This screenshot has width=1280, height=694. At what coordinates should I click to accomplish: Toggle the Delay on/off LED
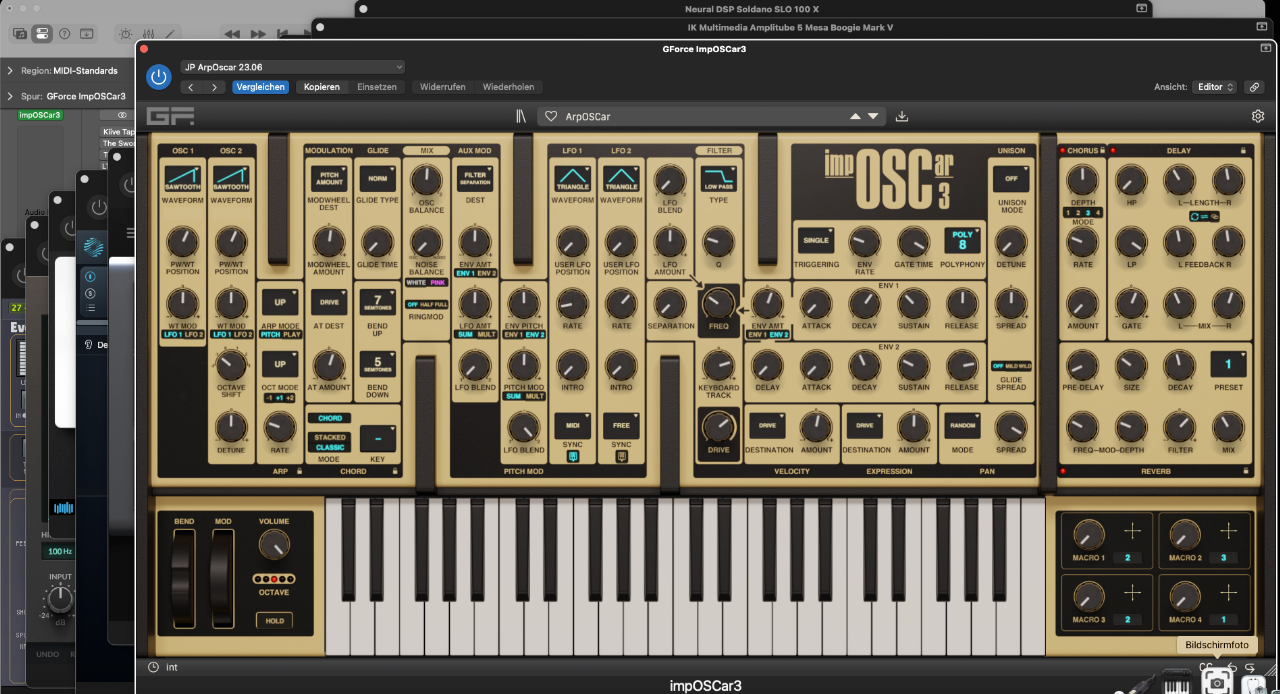(1112, 151)
